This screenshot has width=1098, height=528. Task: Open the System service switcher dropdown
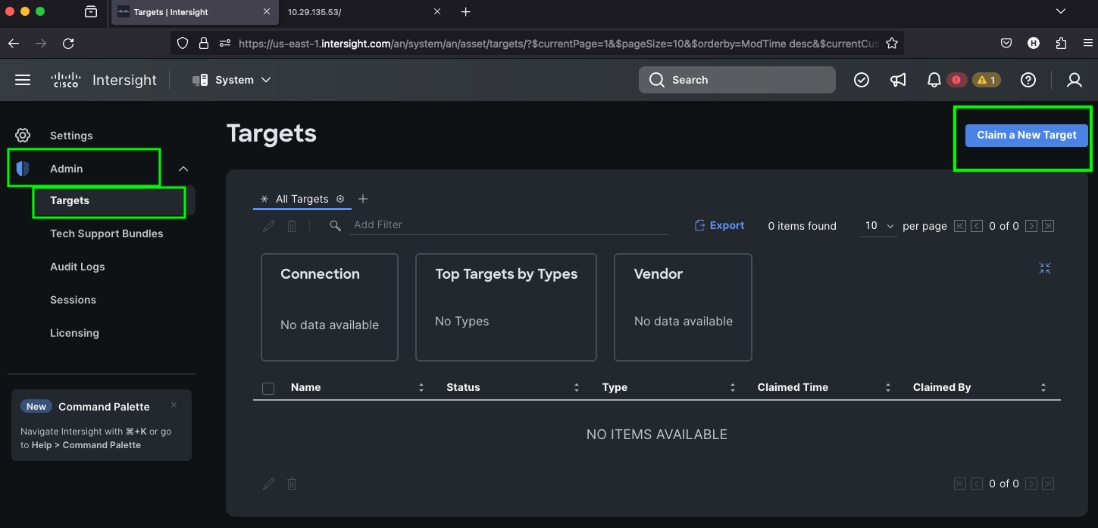[232, 80]
